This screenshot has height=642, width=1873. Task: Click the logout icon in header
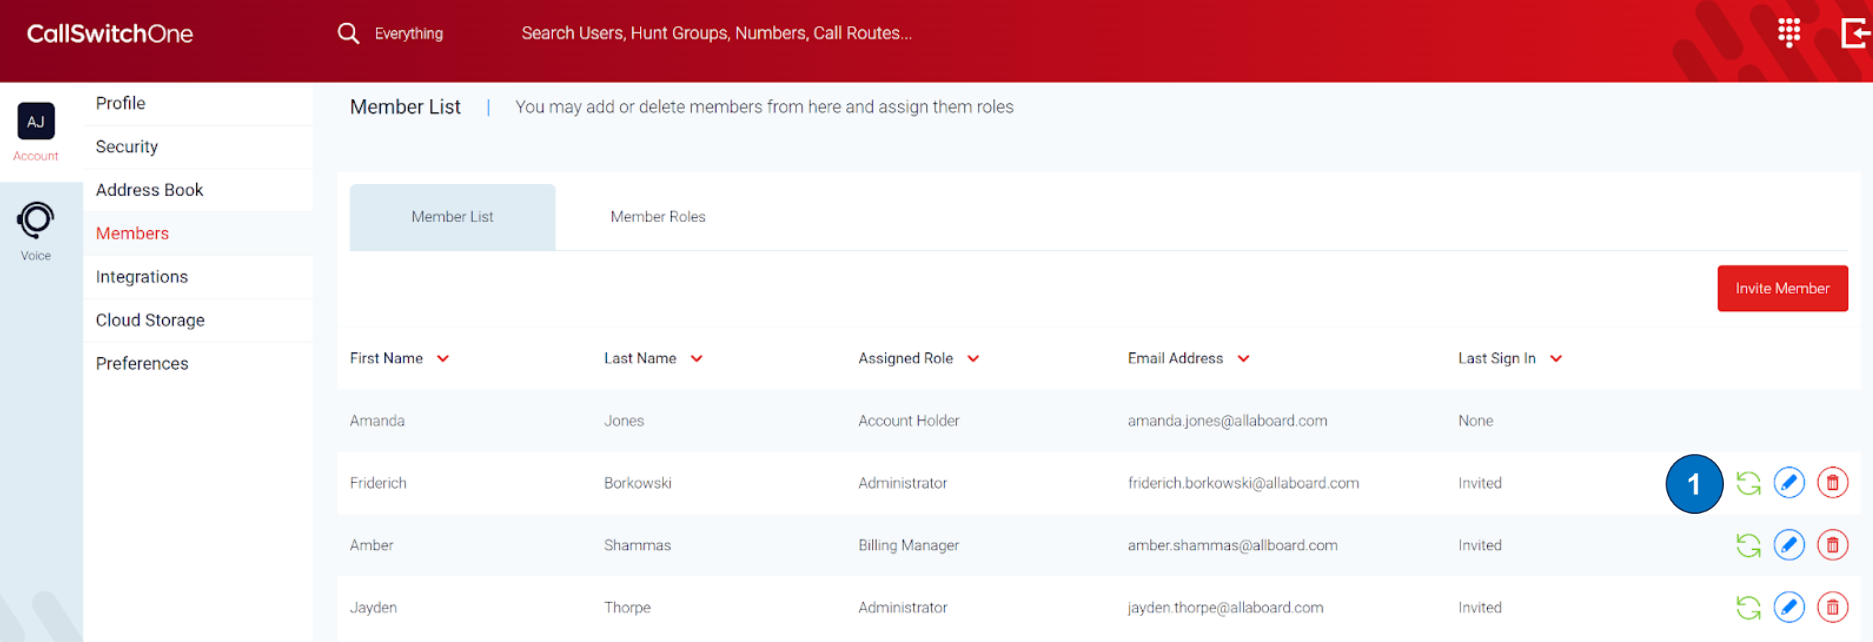[x=1856, y=33]
